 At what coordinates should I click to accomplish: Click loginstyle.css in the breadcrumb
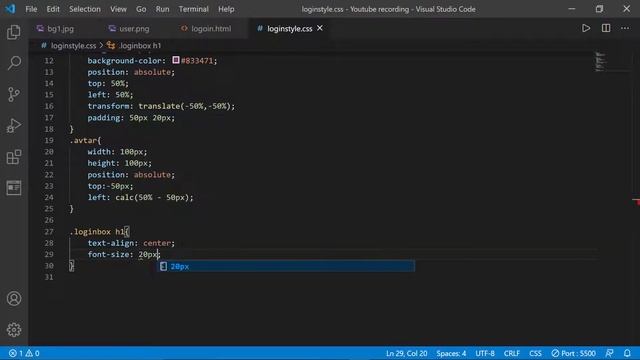(73, 46)
